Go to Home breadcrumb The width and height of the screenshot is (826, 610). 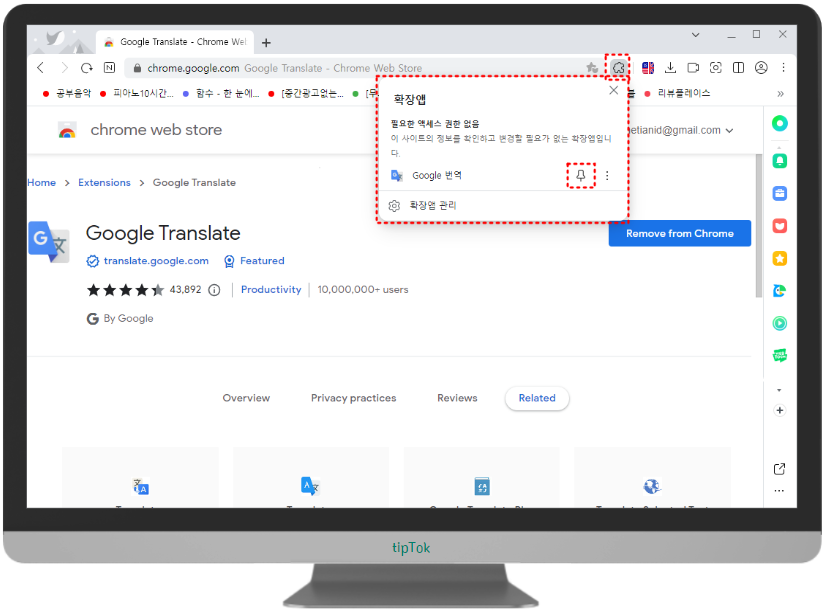click(x=42, y=183)
